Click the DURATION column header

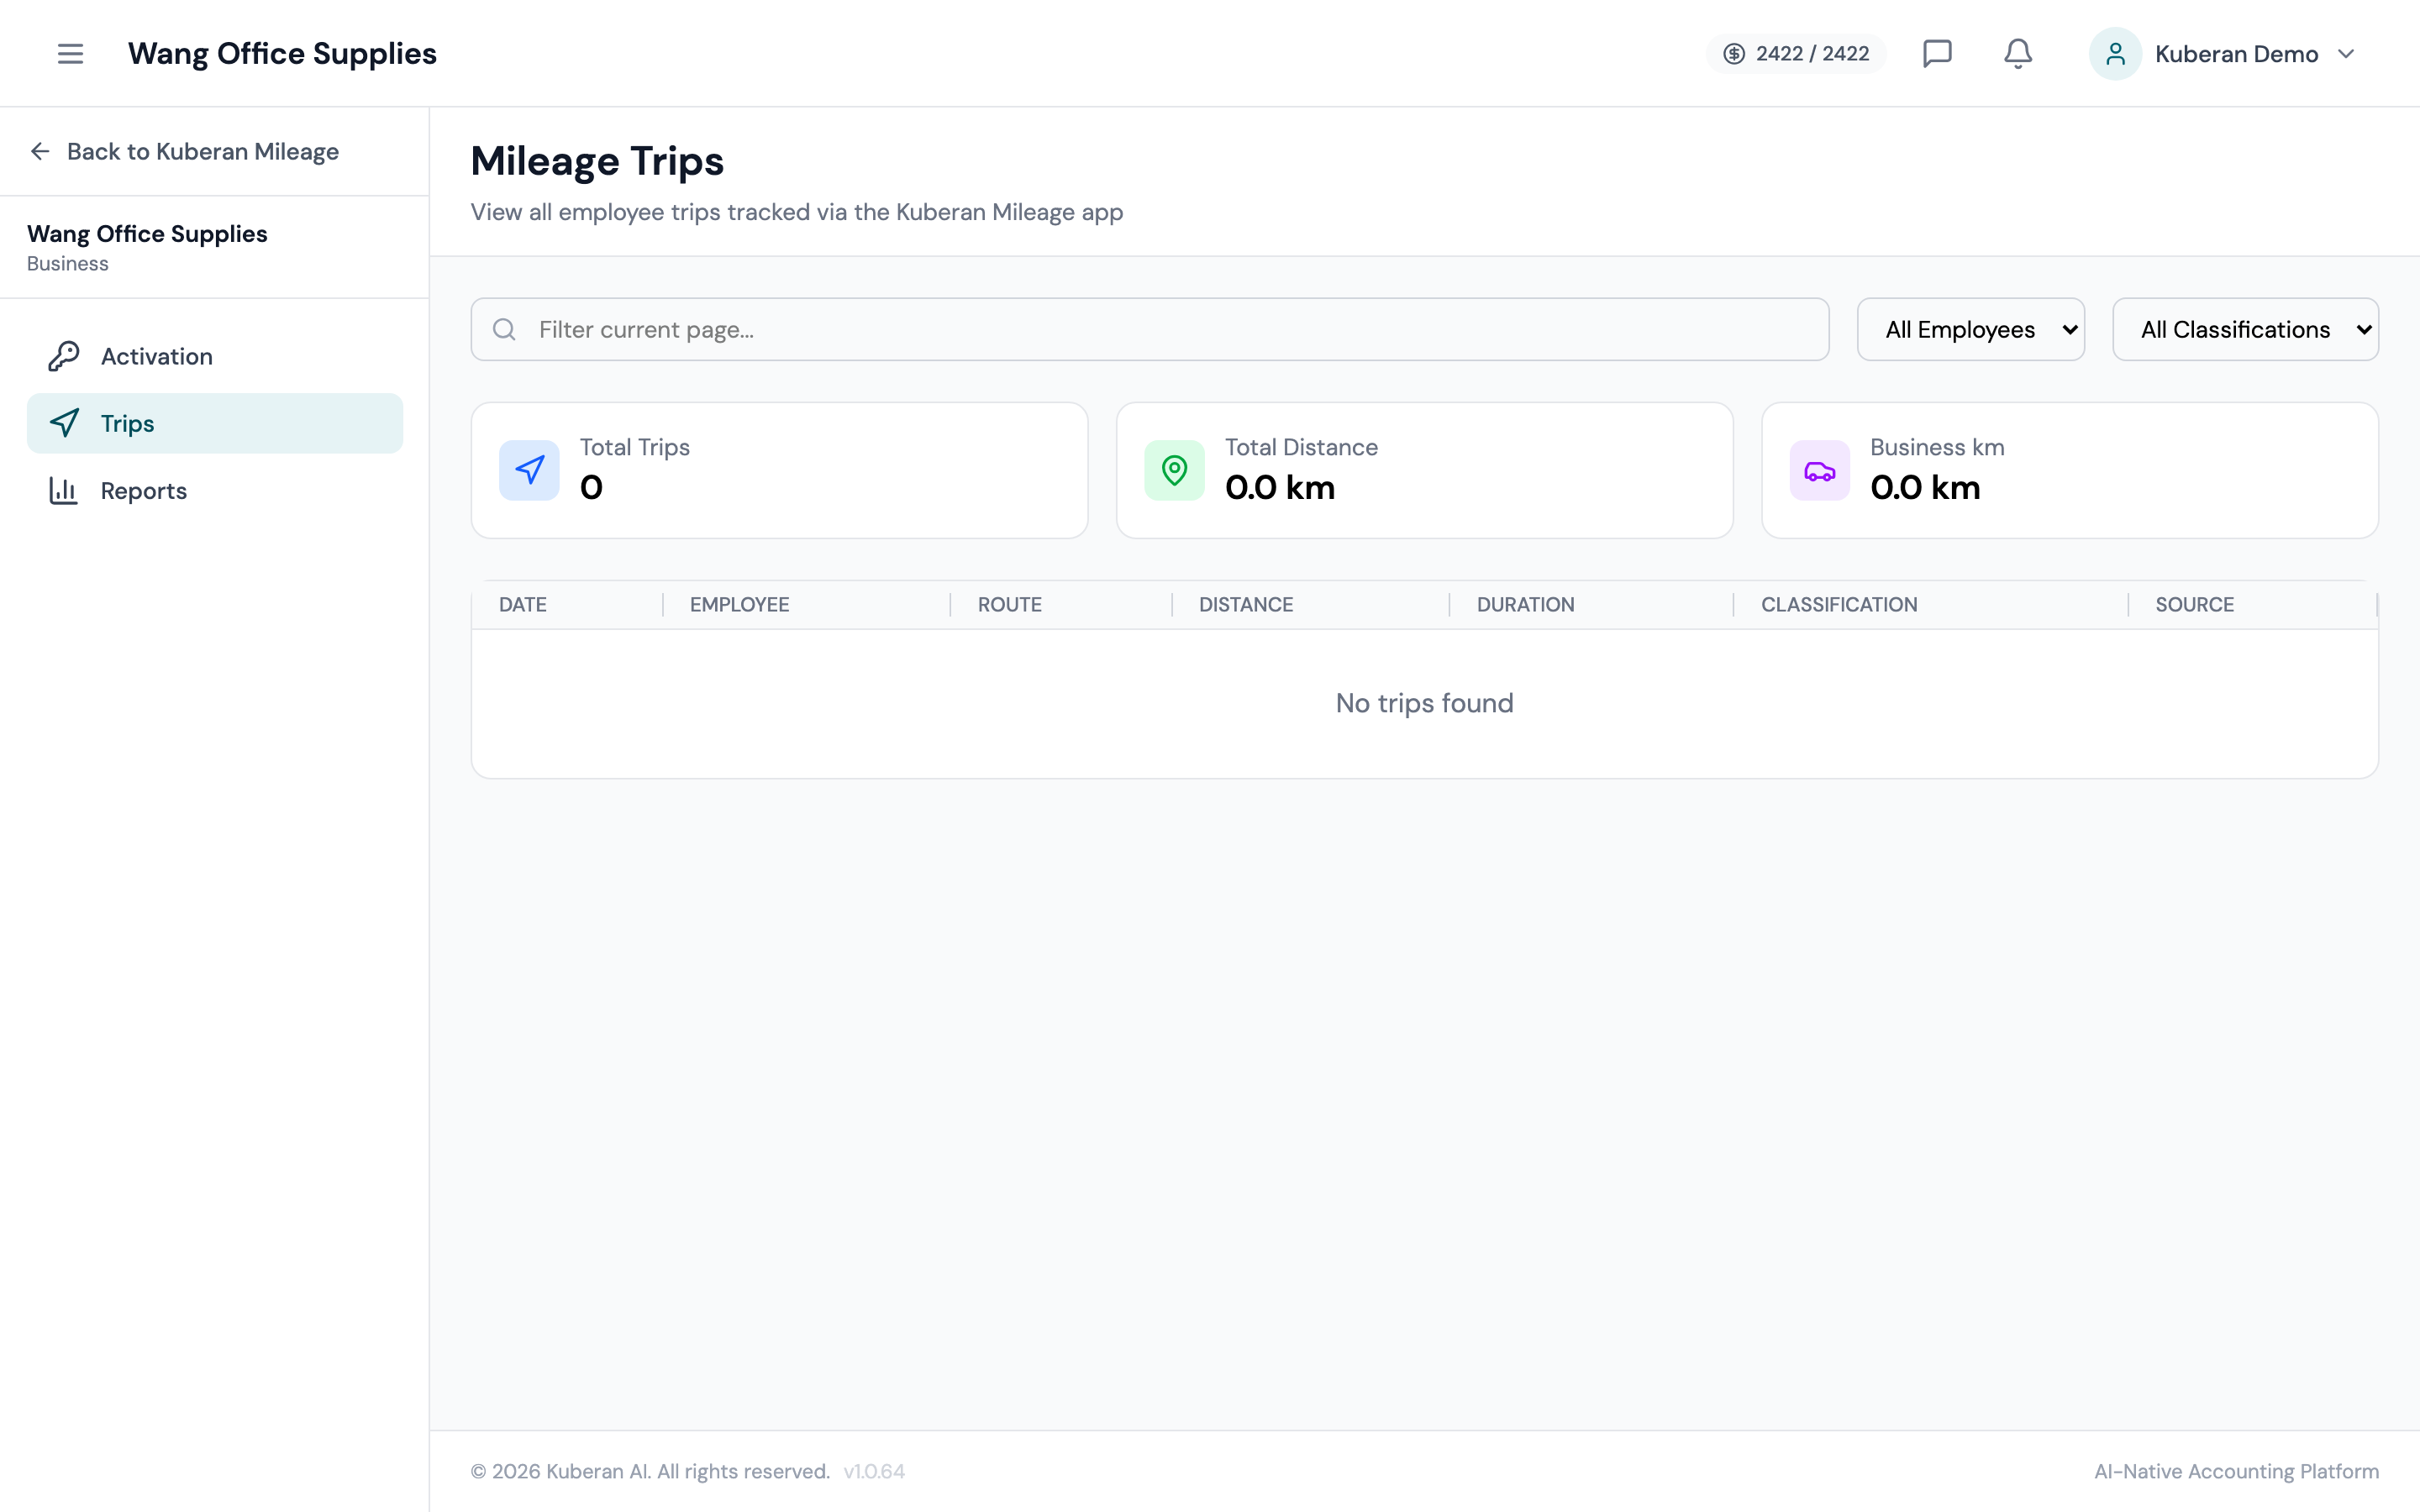pyautogui.click(x=1525, y=604)
